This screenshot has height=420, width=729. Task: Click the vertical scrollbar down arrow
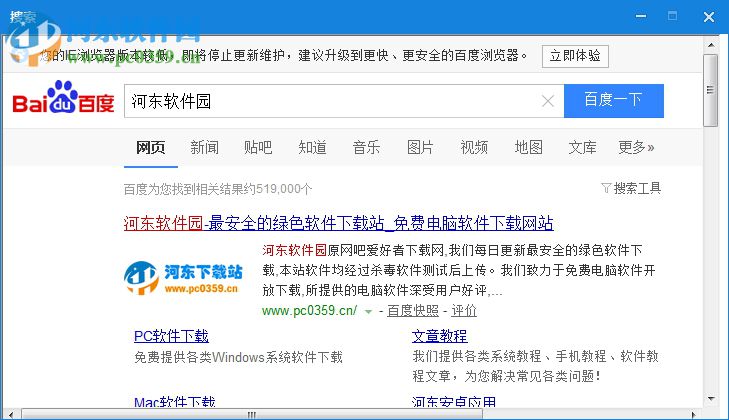coord(711,399)
